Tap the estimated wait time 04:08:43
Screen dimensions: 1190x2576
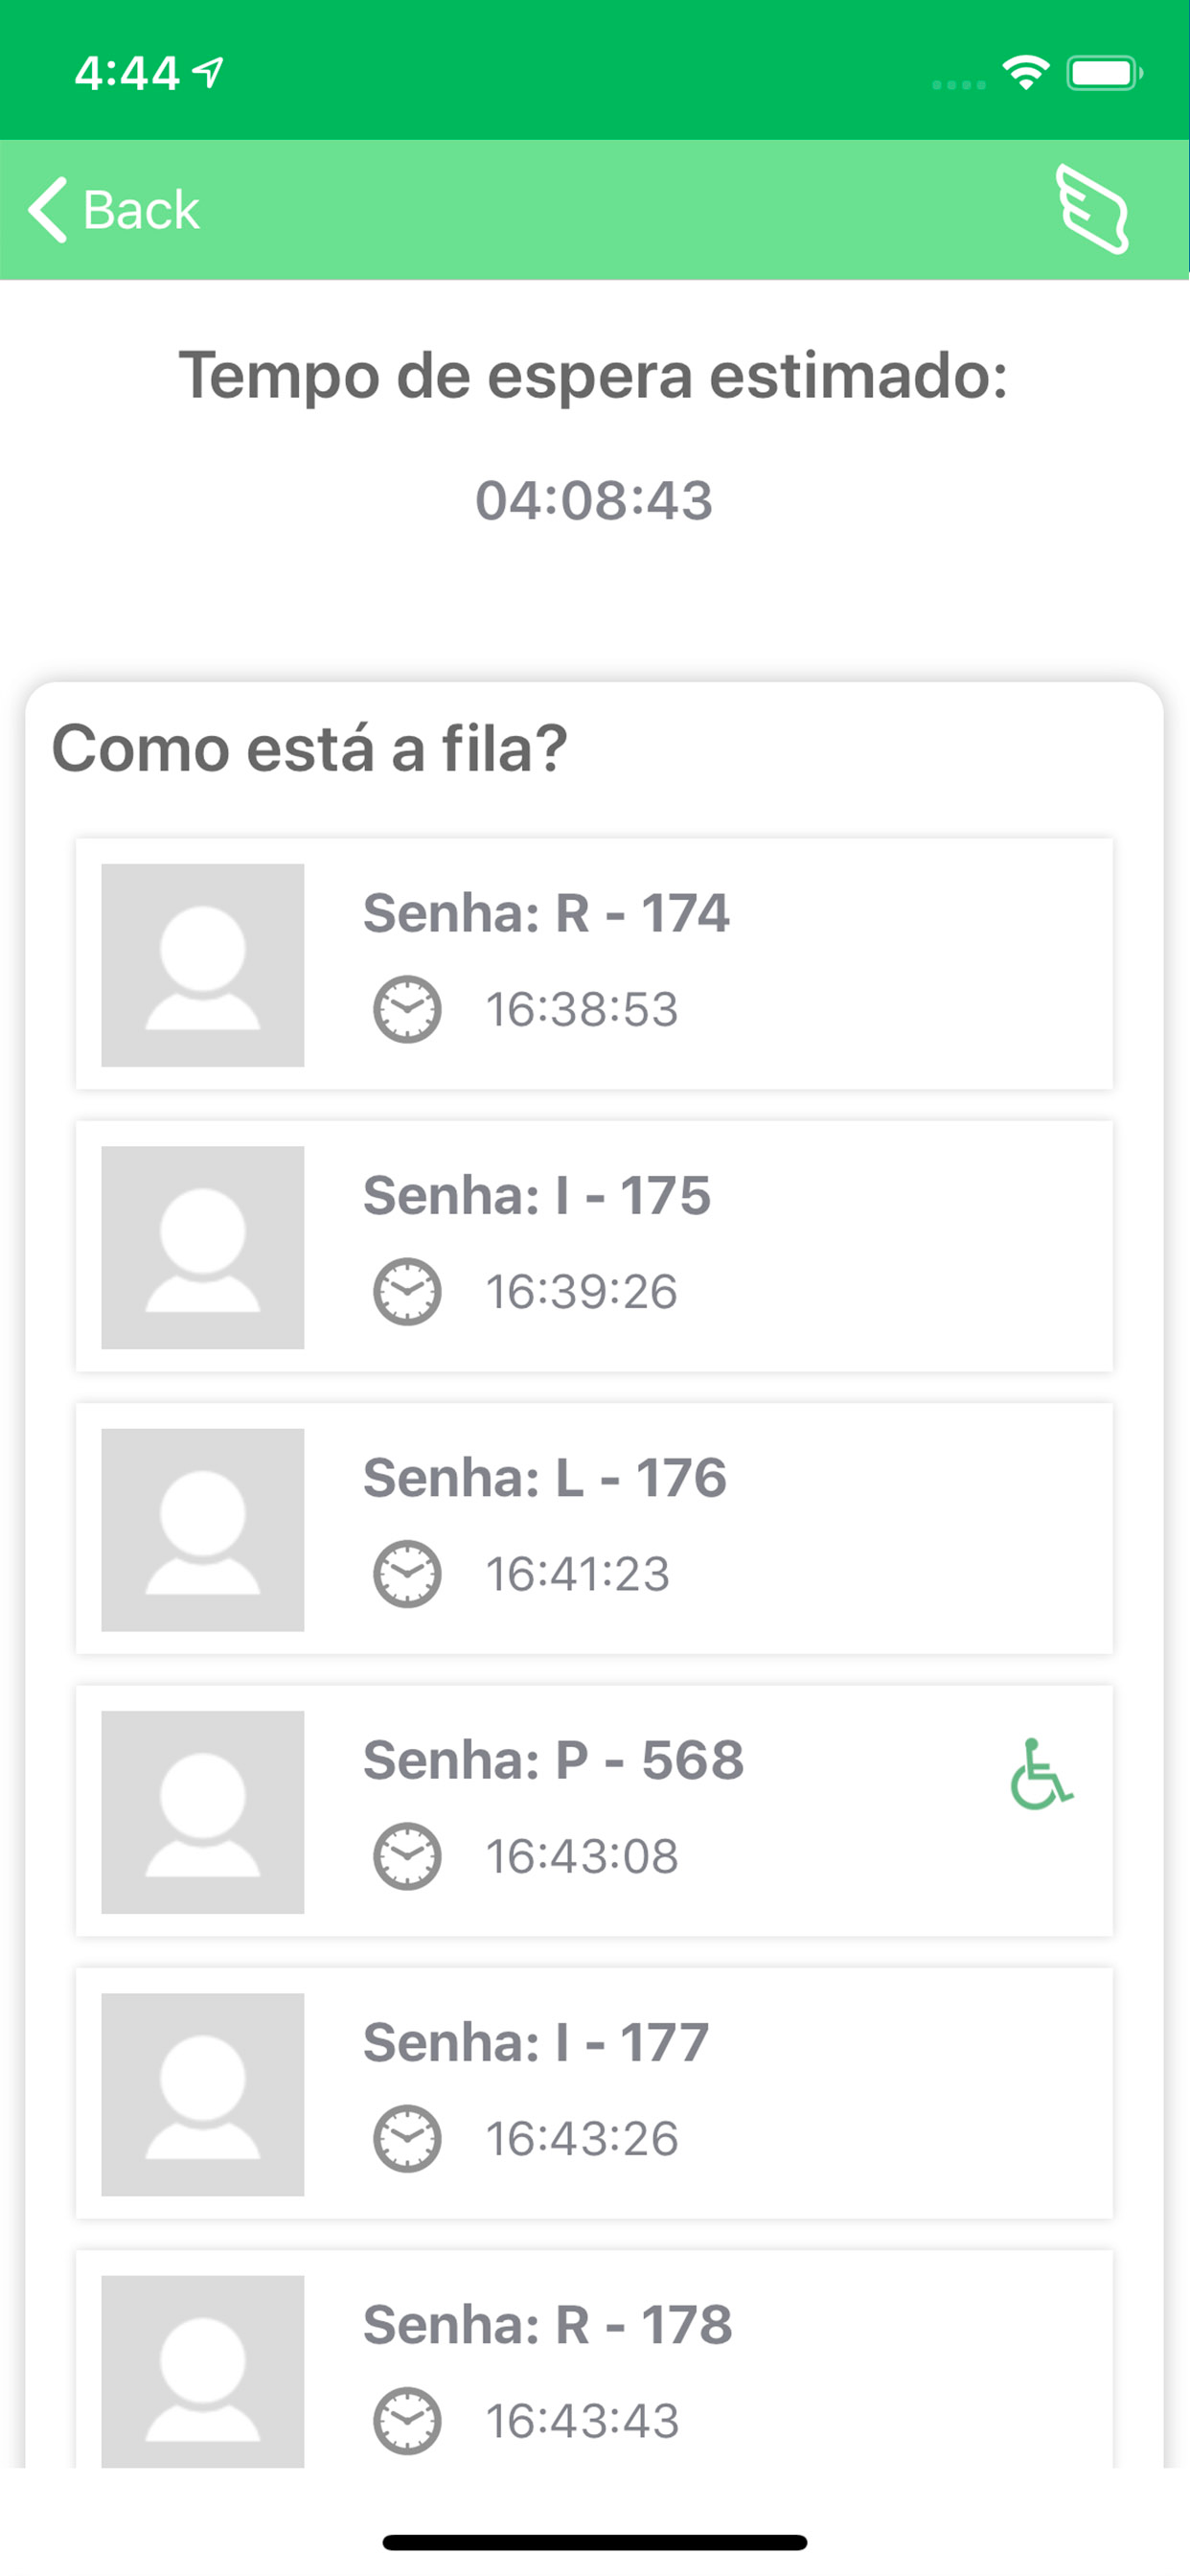pos(594,500)
